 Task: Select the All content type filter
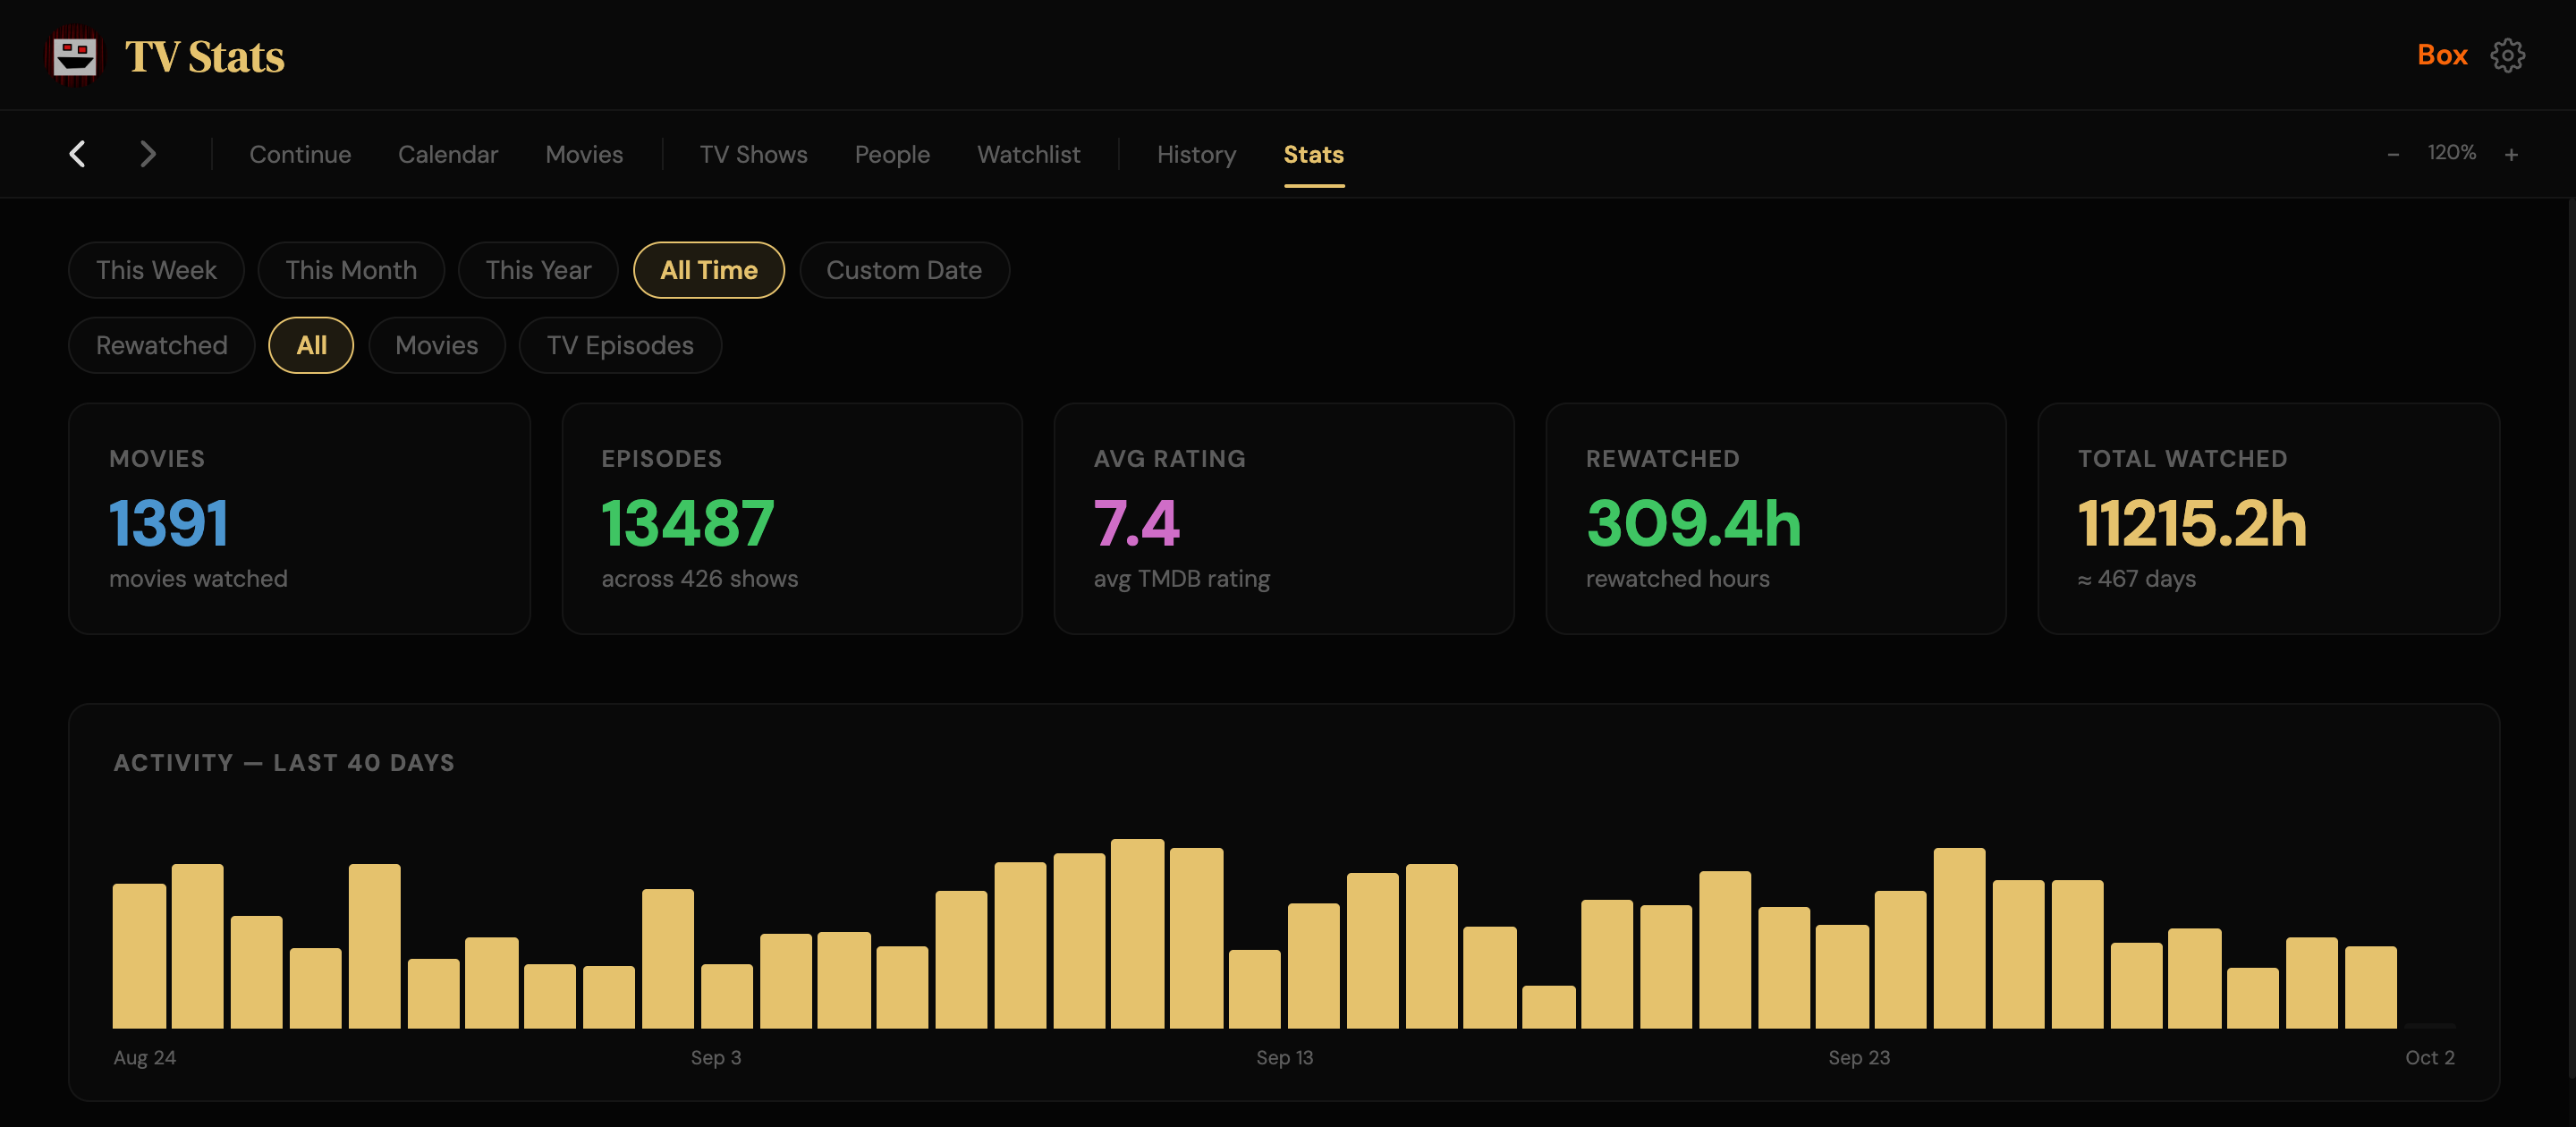pos(311,345)
